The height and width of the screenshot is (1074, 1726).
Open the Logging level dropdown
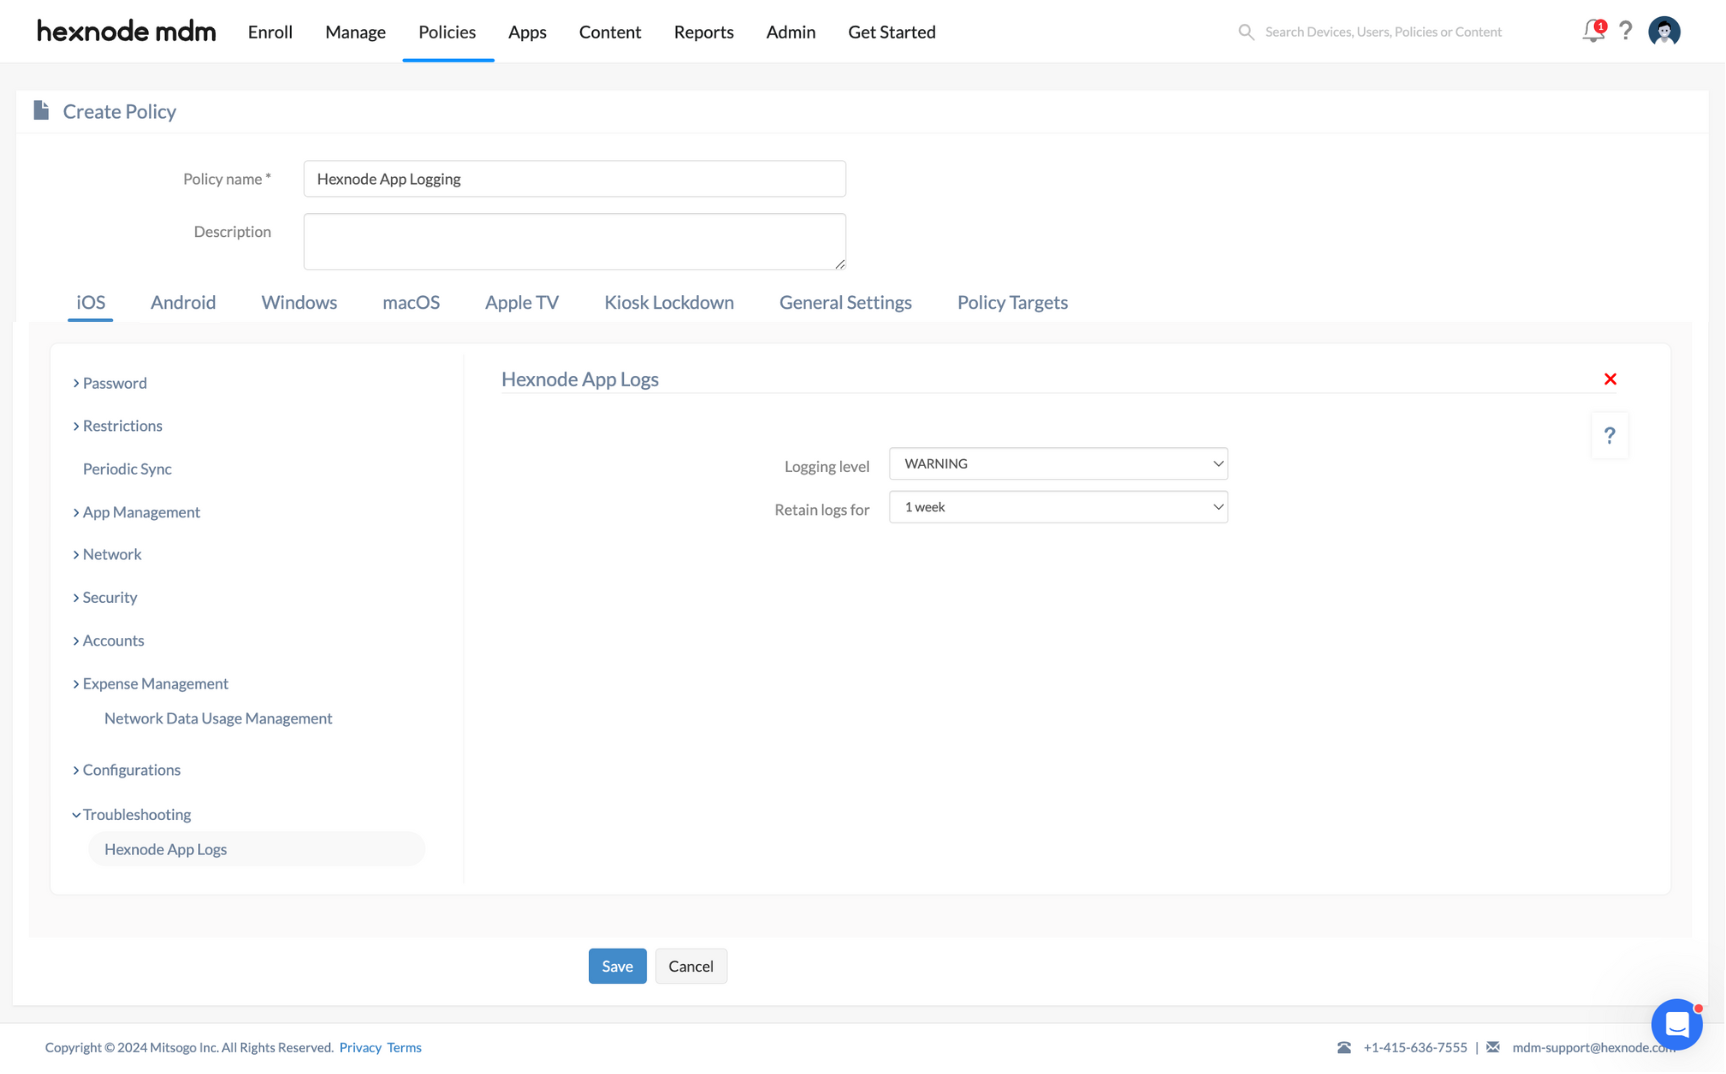pos(1058,464)
